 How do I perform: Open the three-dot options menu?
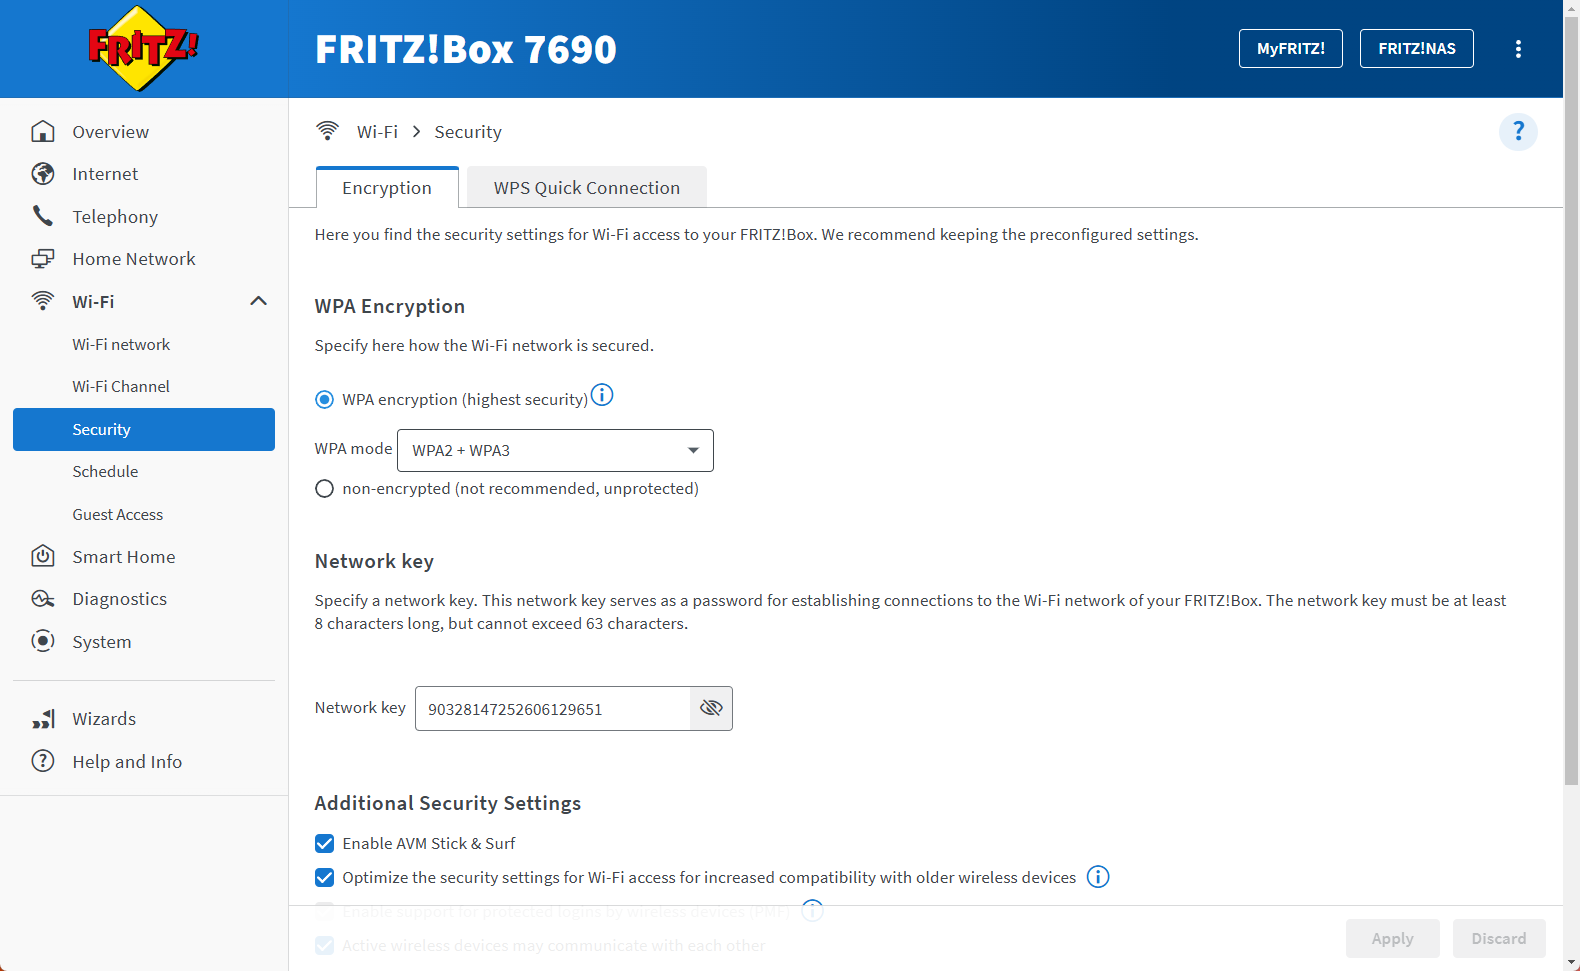(x=1518, y=49)
